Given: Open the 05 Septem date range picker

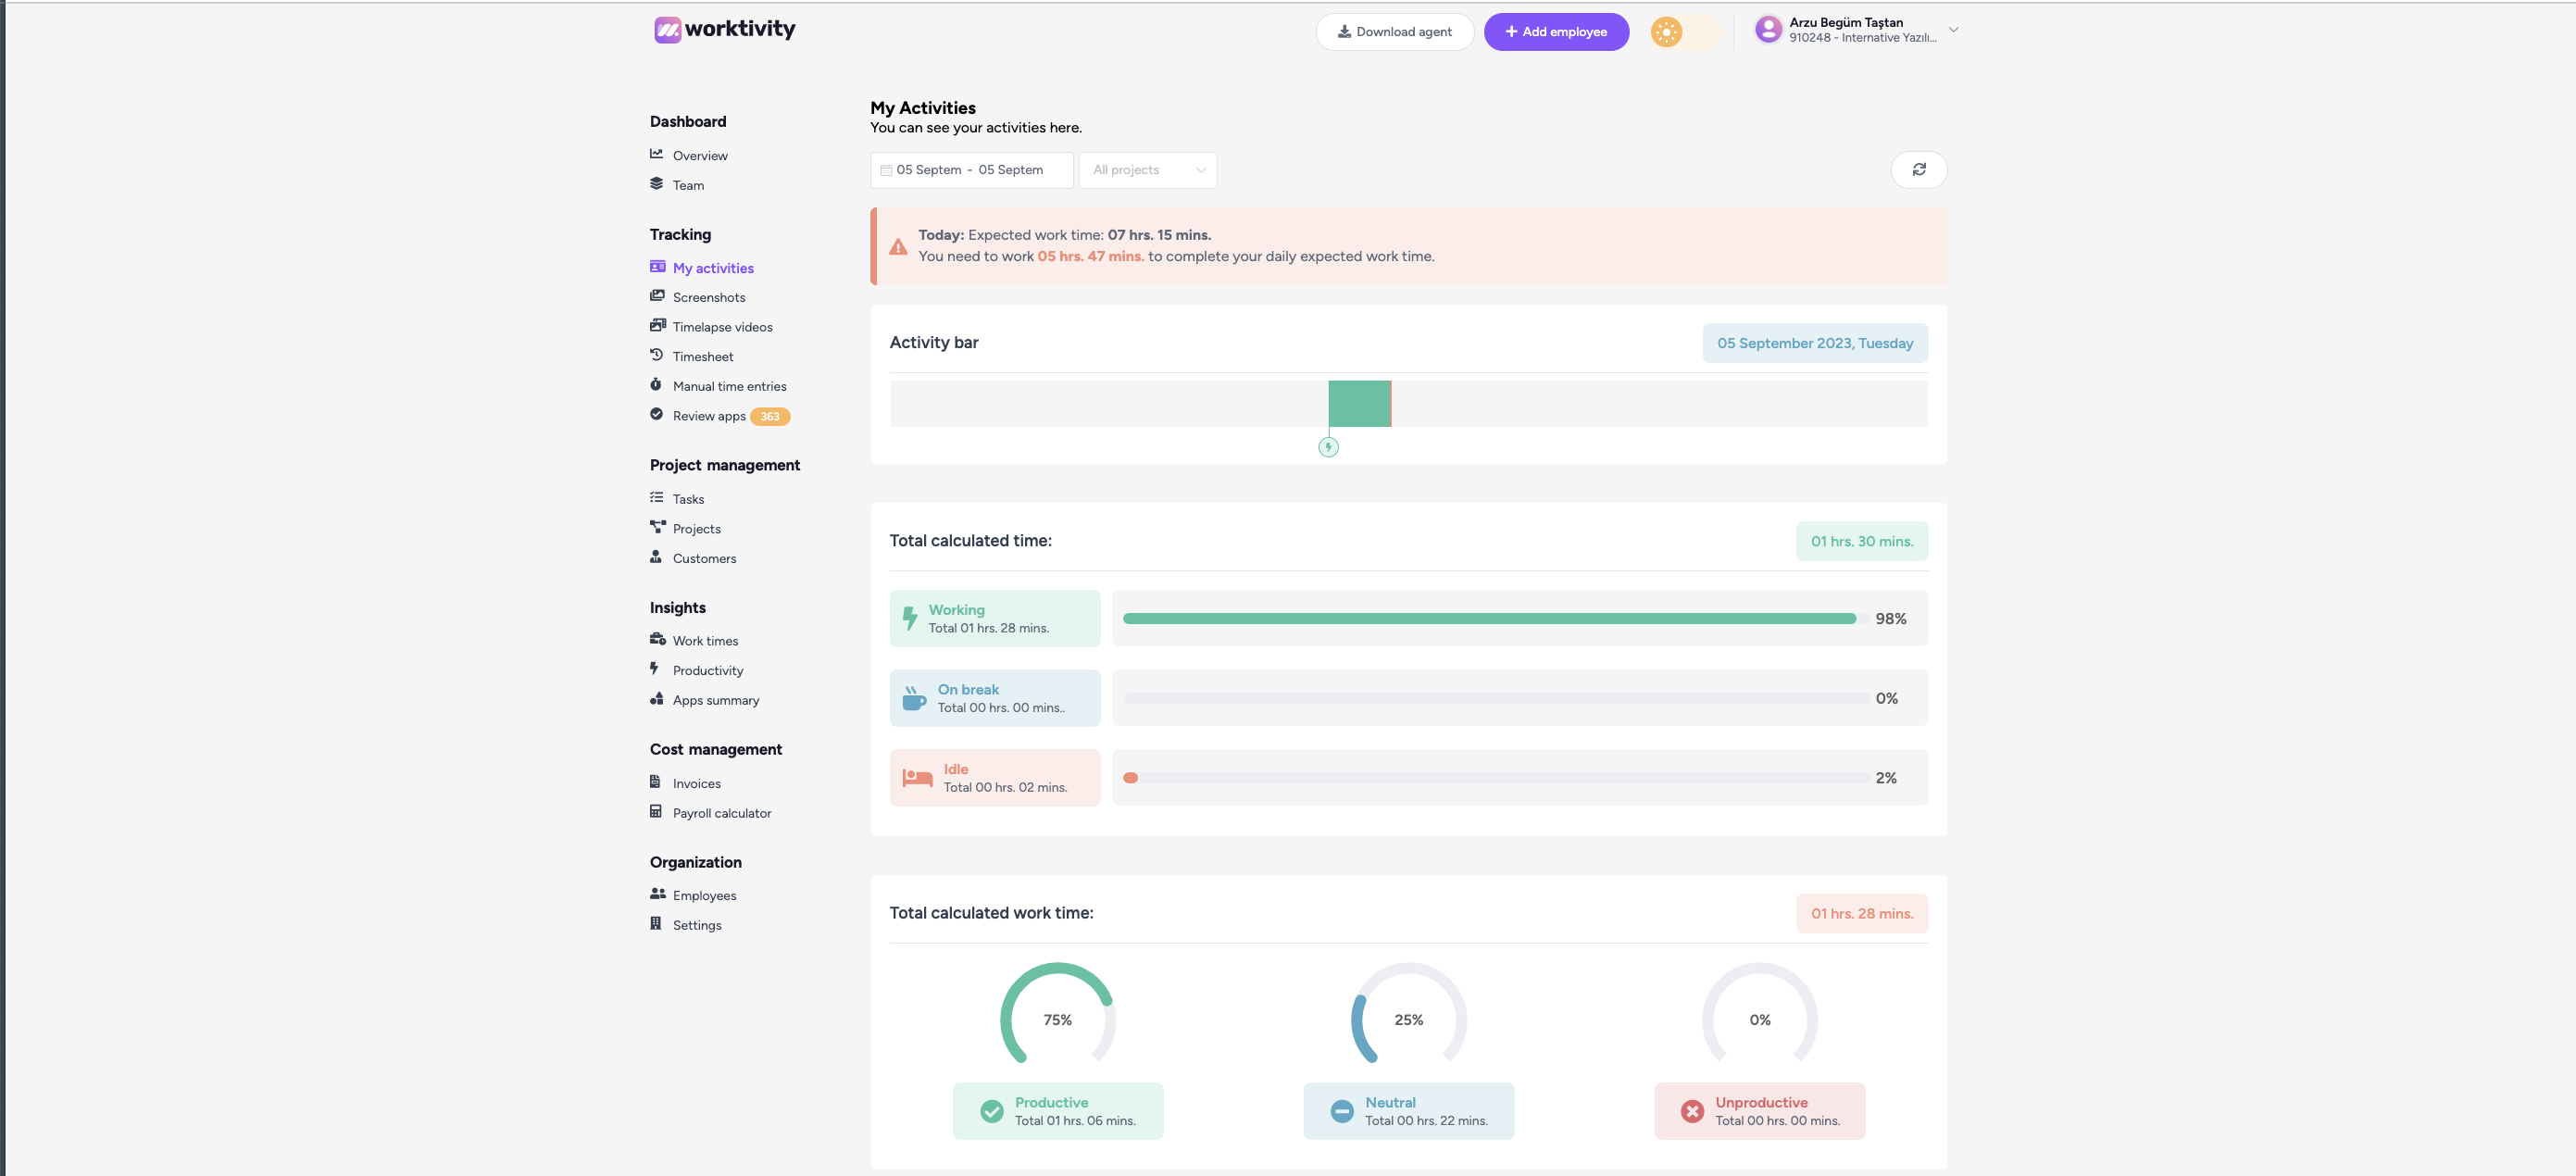Looking at the screenshot, I should coord(971,170).
